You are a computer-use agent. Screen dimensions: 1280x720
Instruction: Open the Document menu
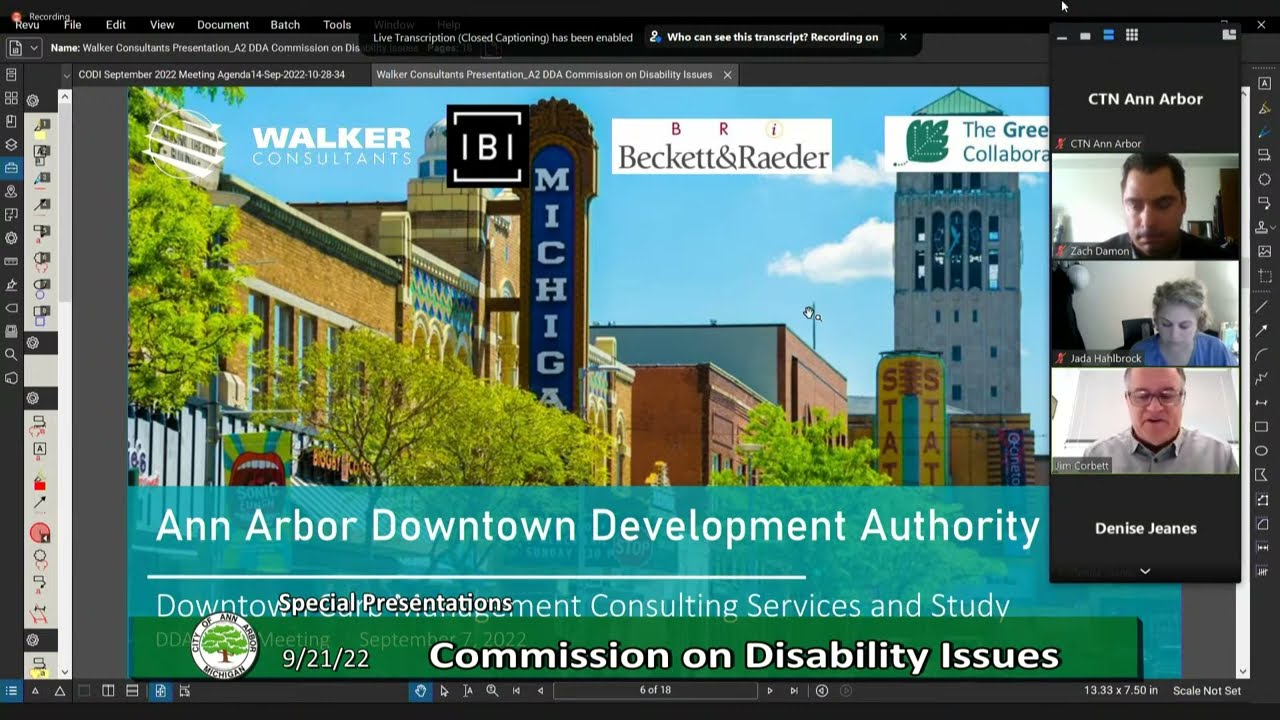[223, 24]
